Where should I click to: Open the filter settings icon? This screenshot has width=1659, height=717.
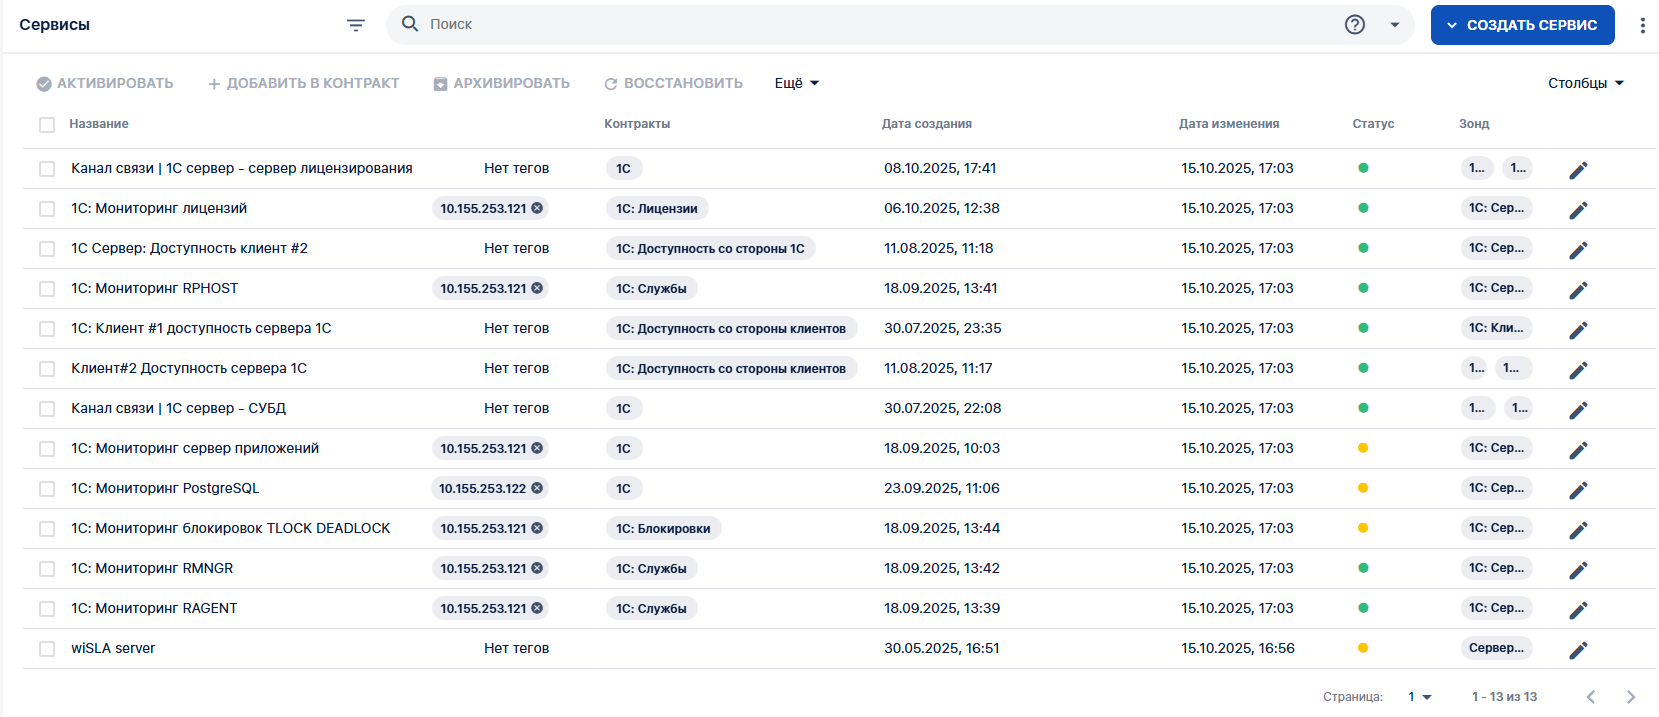[356, 25]
